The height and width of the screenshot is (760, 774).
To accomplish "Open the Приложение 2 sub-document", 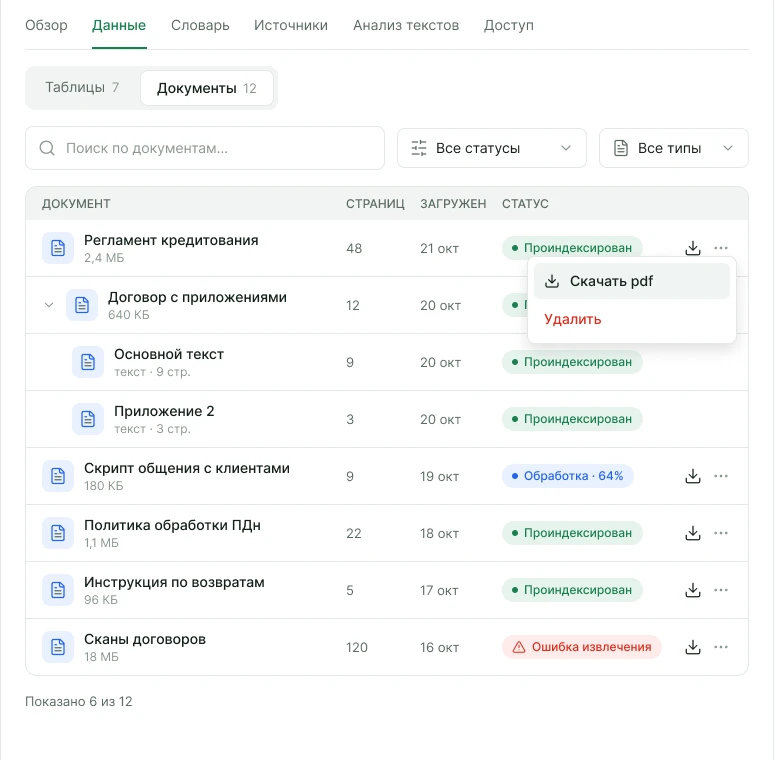I will (x=164, y=412).
